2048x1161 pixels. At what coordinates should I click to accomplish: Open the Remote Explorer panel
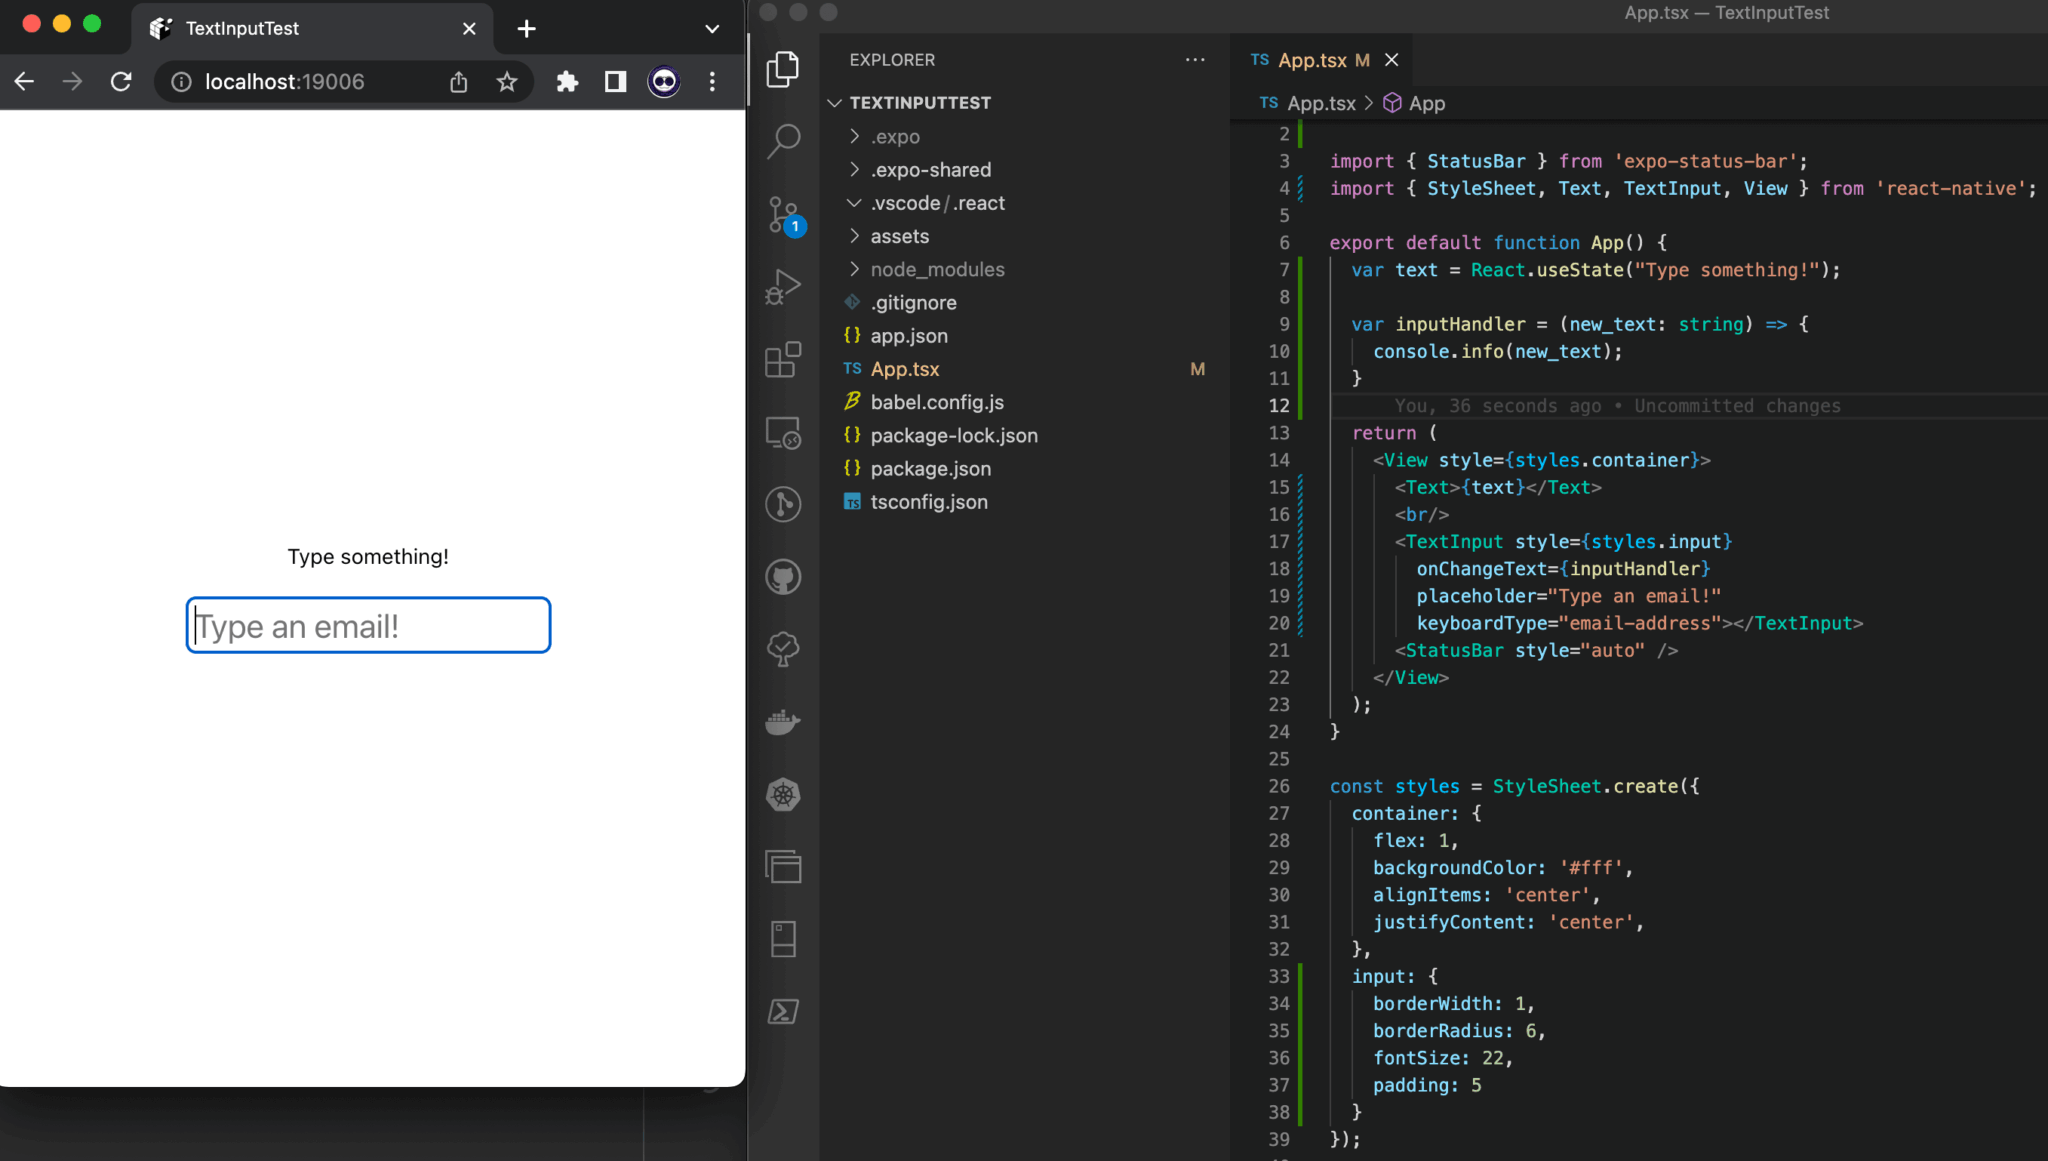coord(783,433)
